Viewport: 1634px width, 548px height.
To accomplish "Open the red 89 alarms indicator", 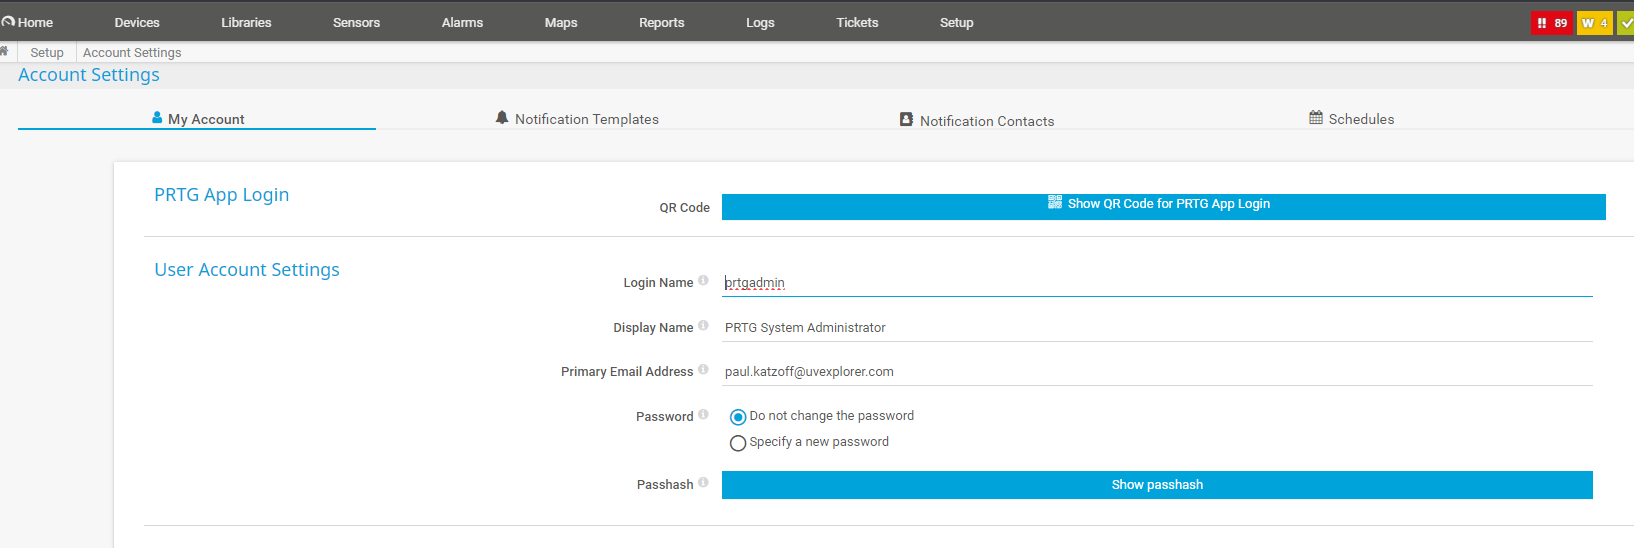I will 1552,23.
